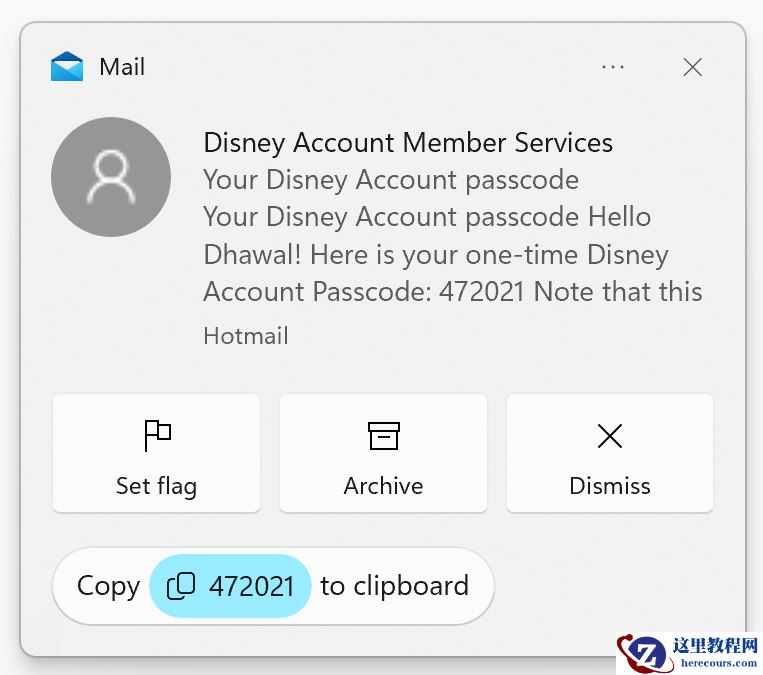Open the three-dot more options menu
This screenshot has width=763, height=675.
tap(613, 67)
